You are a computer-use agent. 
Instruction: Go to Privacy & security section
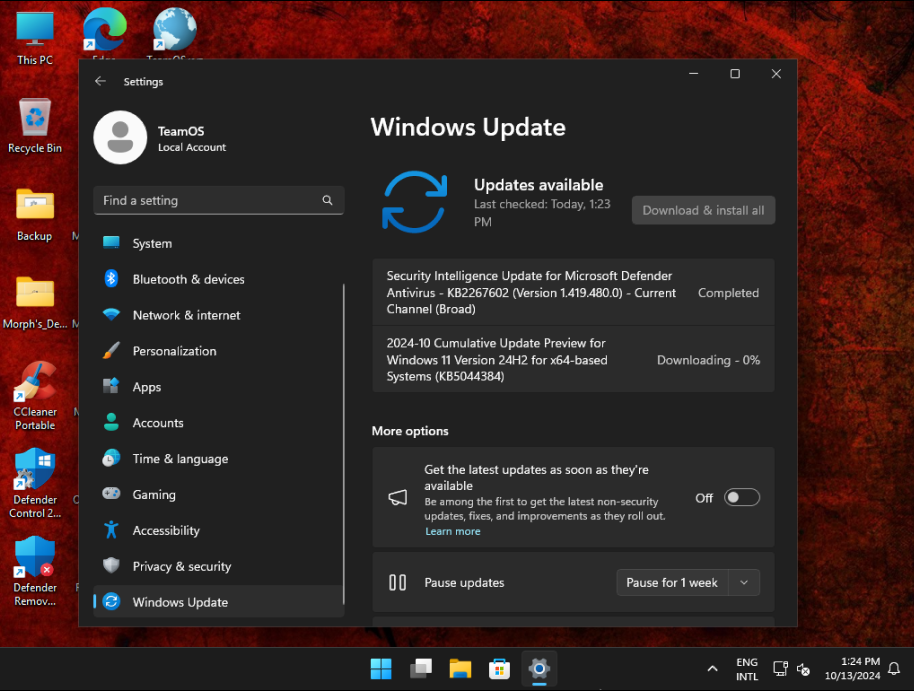point(181,566)
